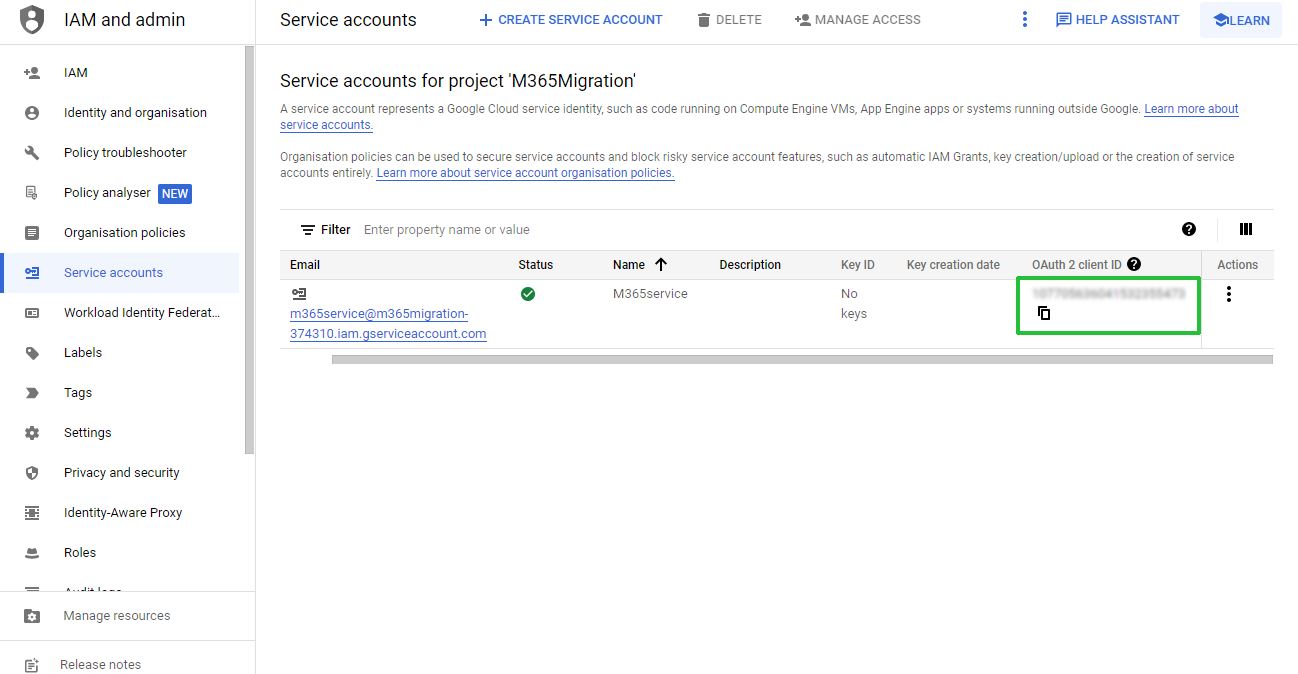Go to Privacy and security
This screenshot has height=674, width=1298.
pos(122,473)
